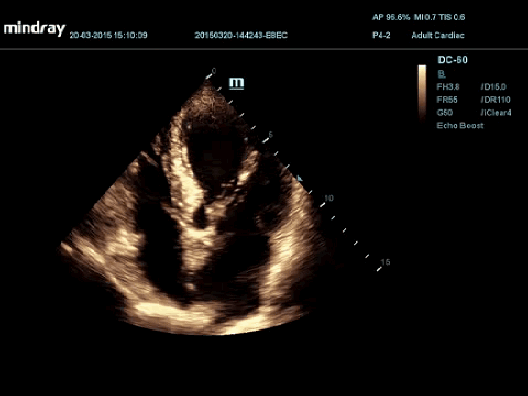The width and height of the screenshot is (528, 396).
Task: Click the FR55 frame rate parameter
Action: point(447,100)
